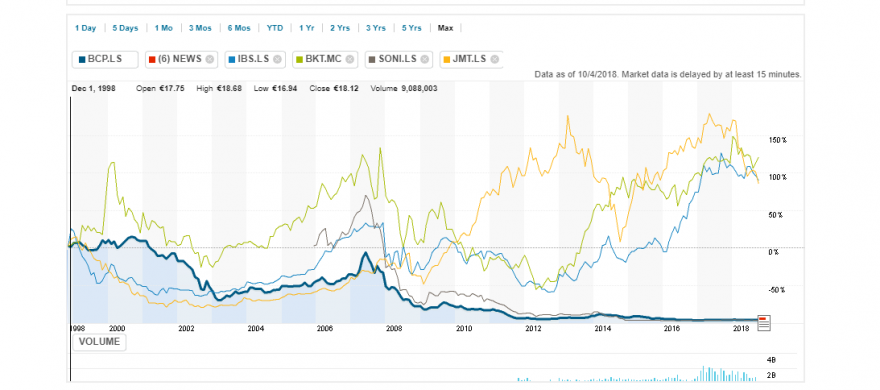This screenshot has height=390, width=880.
Task: Remove BKT.MC comparison via its x icon
Action: 350,59
